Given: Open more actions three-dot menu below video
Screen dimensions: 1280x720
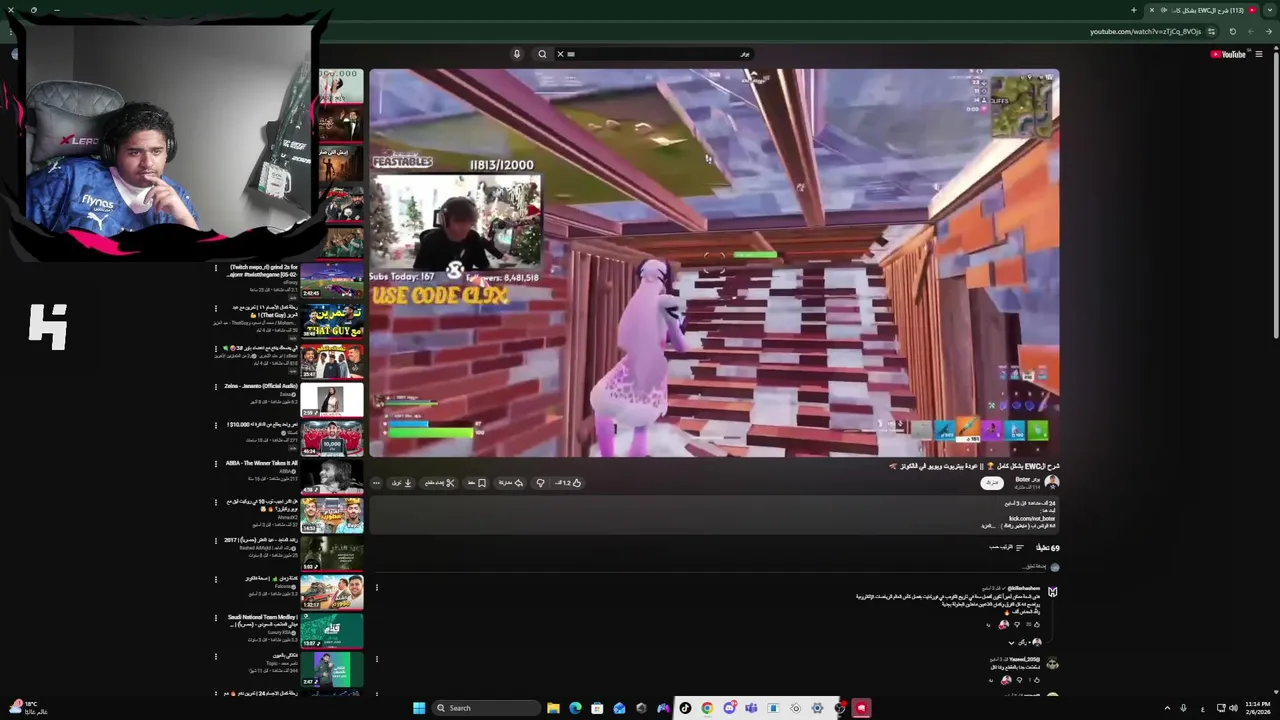Looking at the screenshot, I should coord(376,483).
